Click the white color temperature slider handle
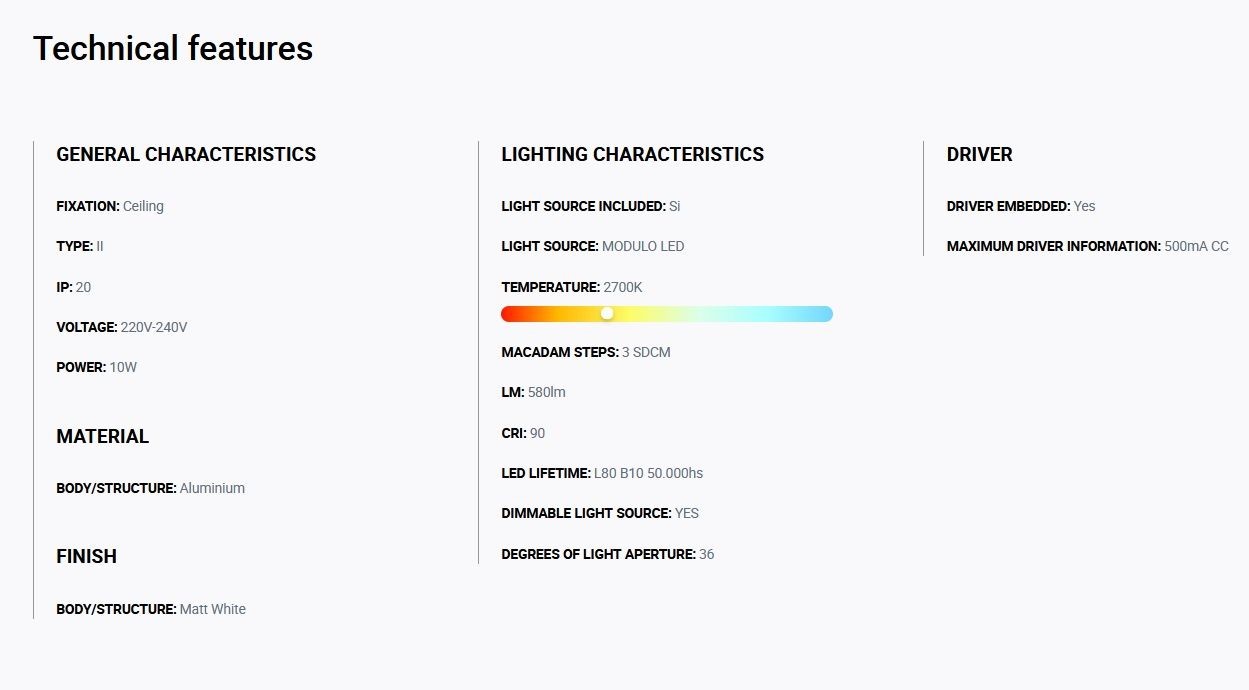The height and width of the screenshot is (690, 1249). [607, 314]
